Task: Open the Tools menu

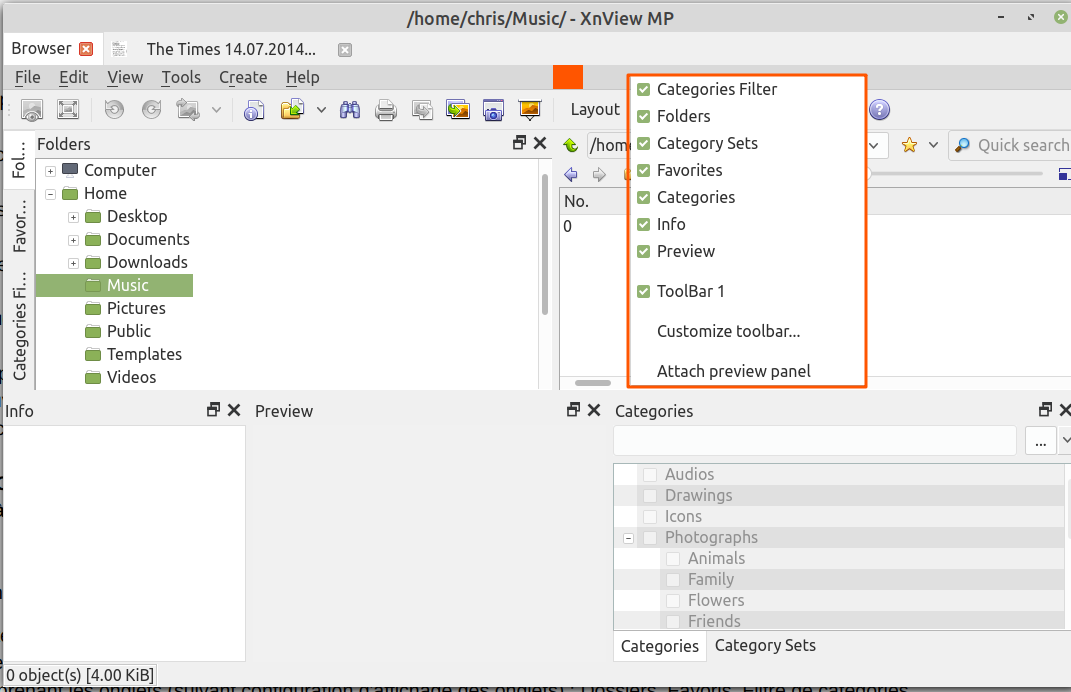Action: pos(181,77)
